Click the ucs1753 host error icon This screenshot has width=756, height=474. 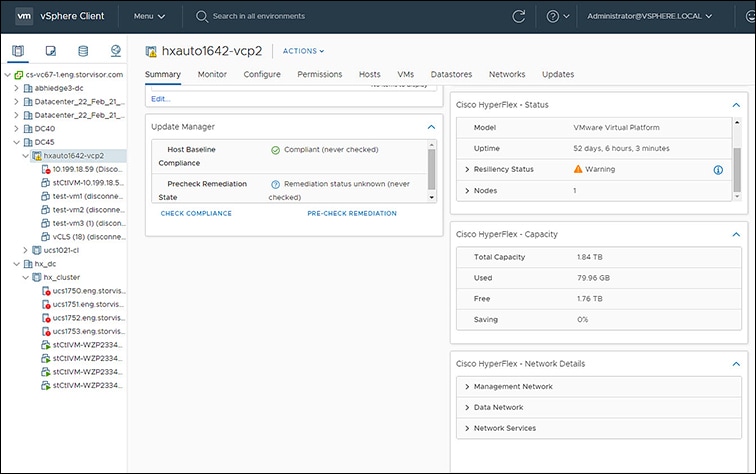[46, 331]
